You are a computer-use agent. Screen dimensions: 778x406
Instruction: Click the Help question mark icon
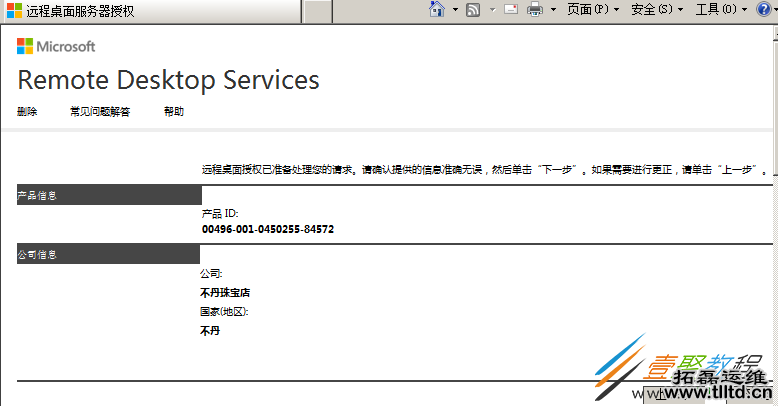click(x=764, y=9)
